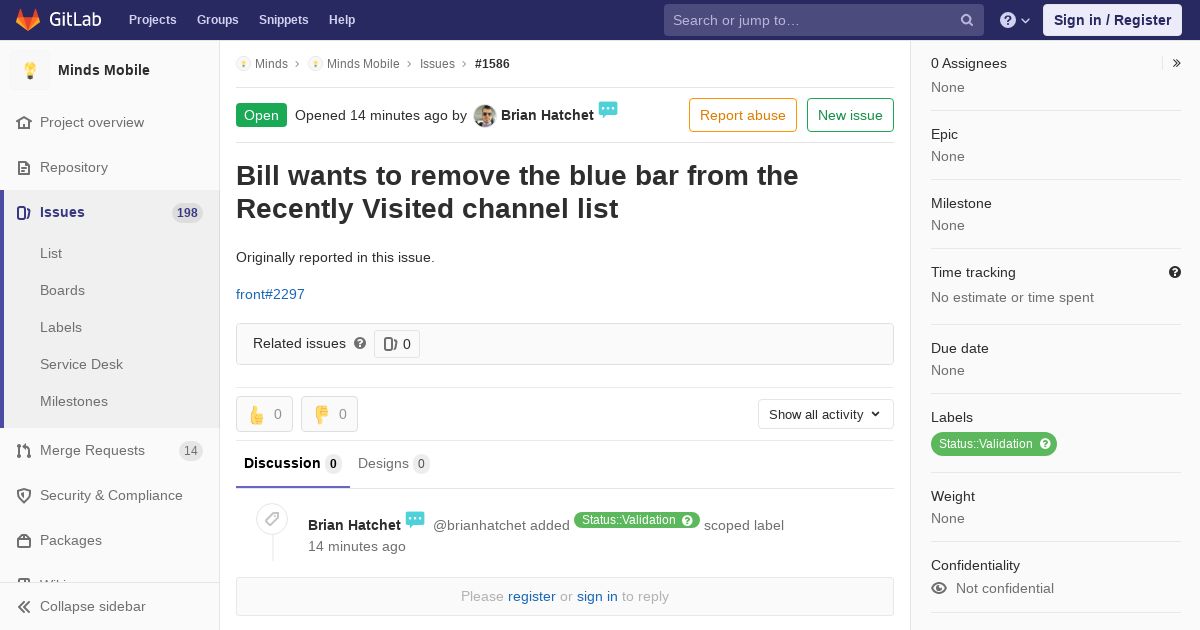Open the Projects menu
1200x630 pixels.
pos(152,20)
